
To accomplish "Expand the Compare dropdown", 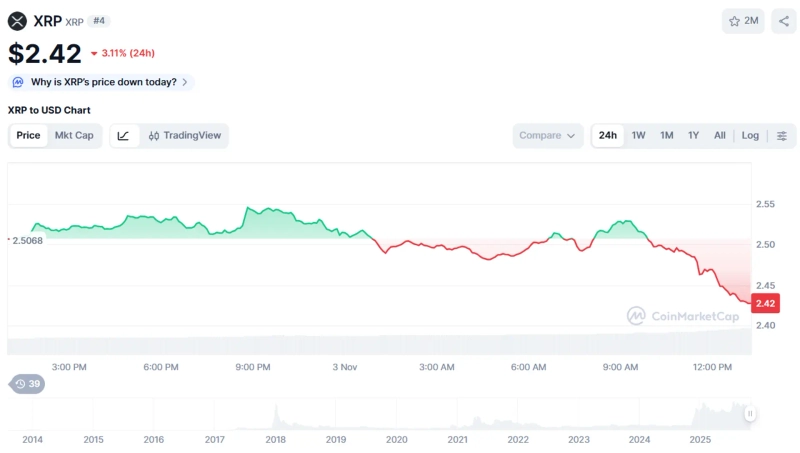I will point(547,136).
